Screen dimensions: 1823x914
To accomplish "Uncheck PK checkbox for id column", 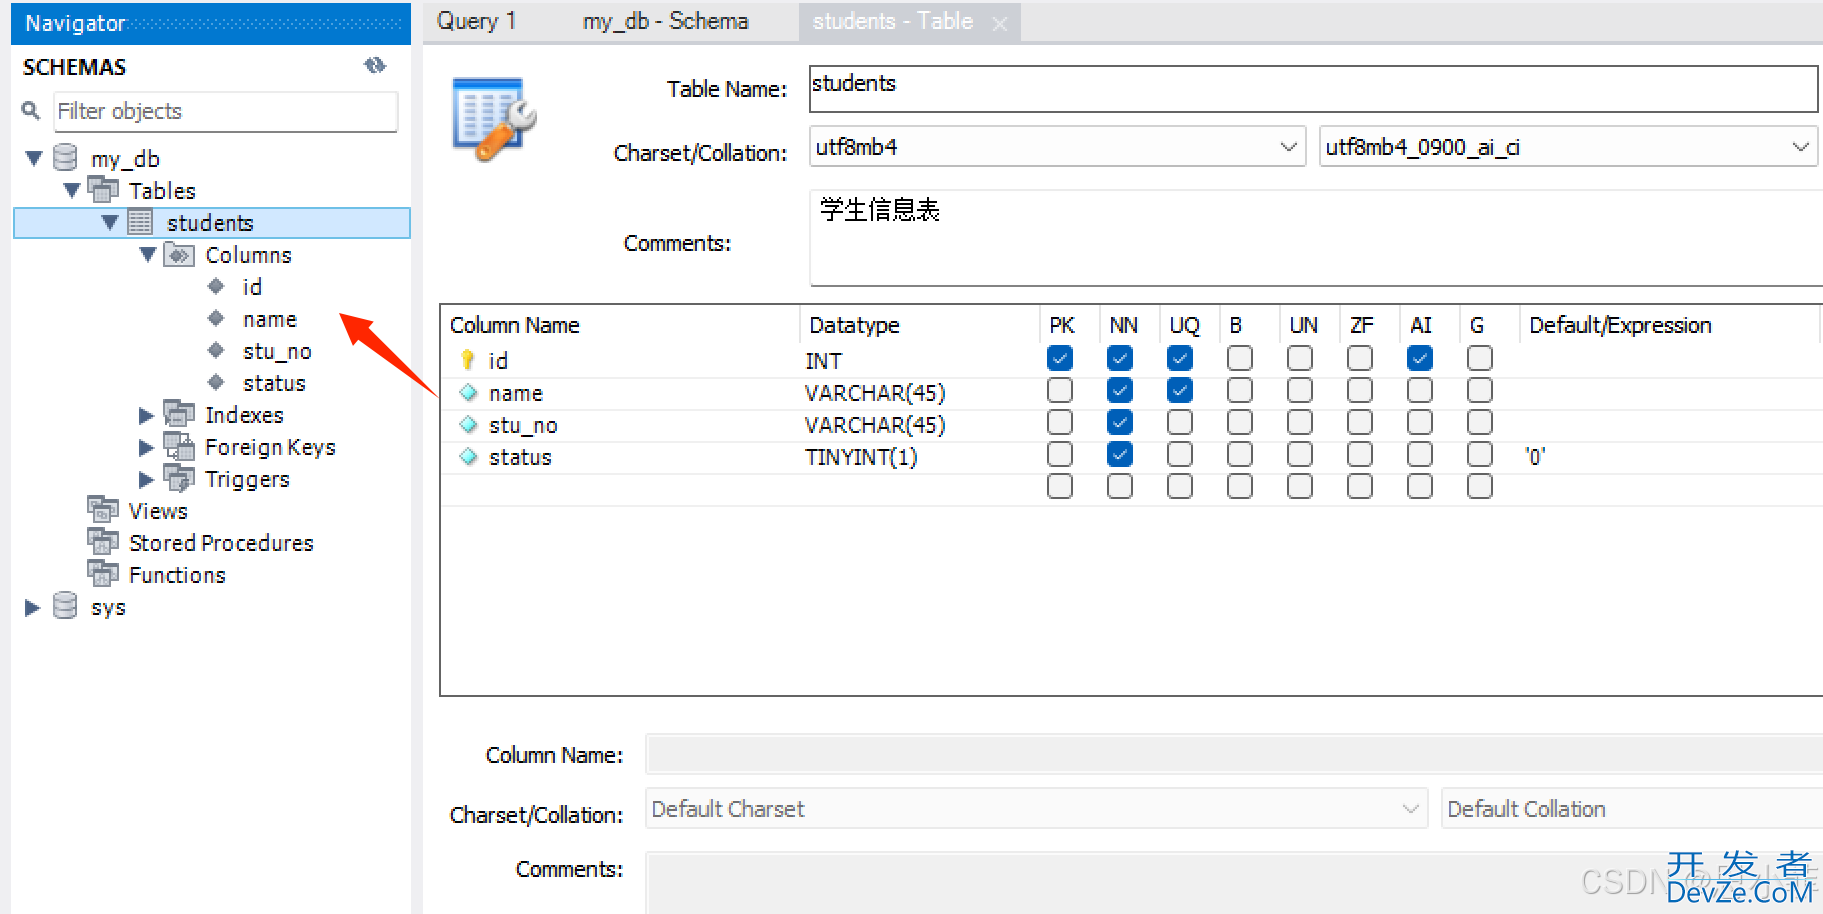I will coord(1060,358).
